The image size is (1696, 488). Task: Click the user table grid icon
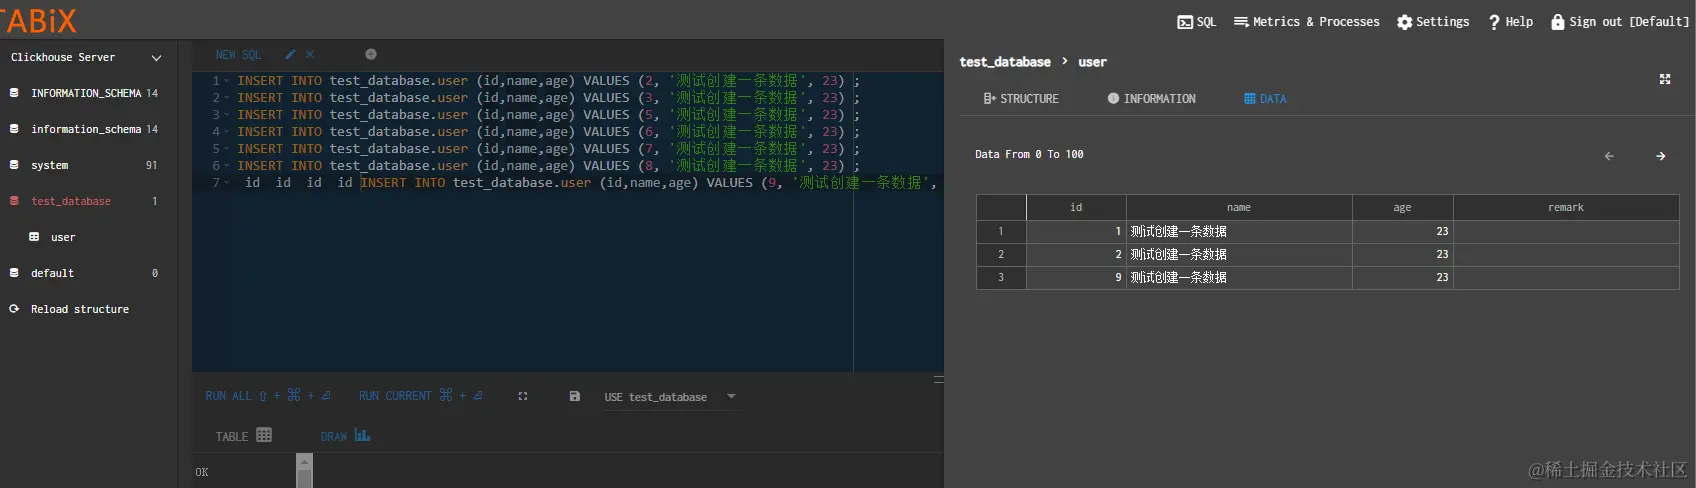[34, 237]
